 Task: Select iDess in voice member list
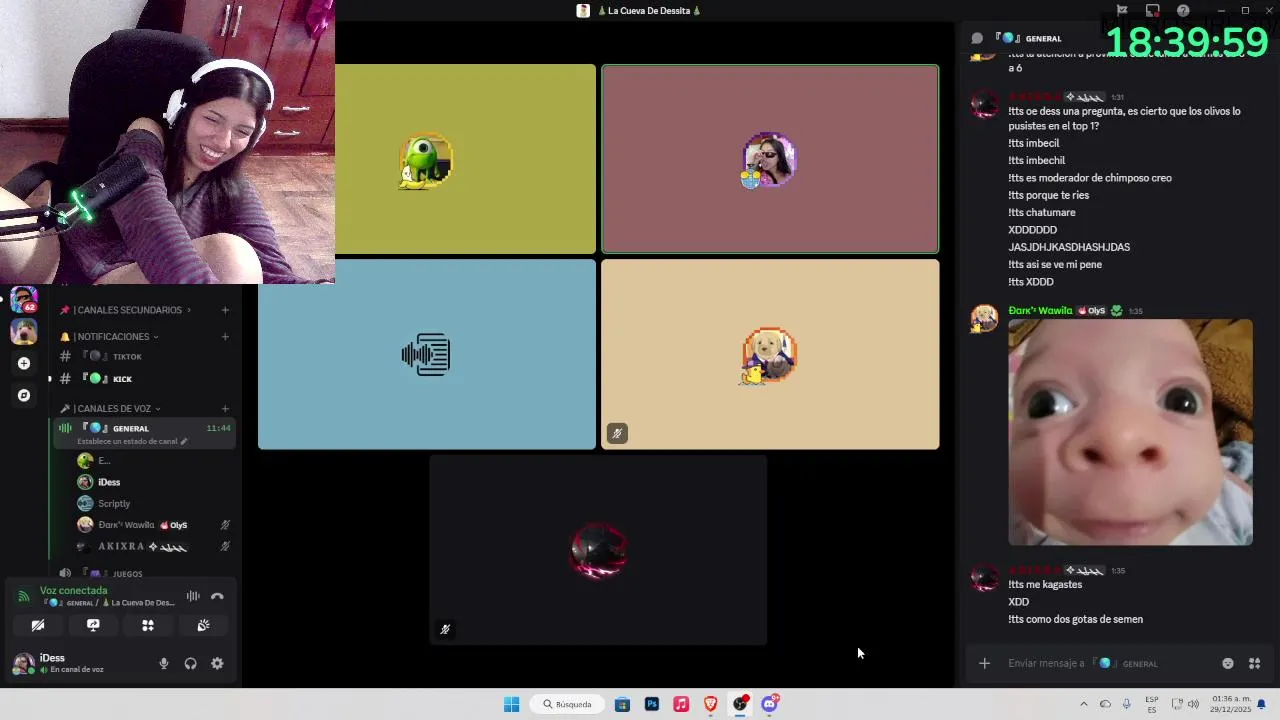click(x=154, y=482)
